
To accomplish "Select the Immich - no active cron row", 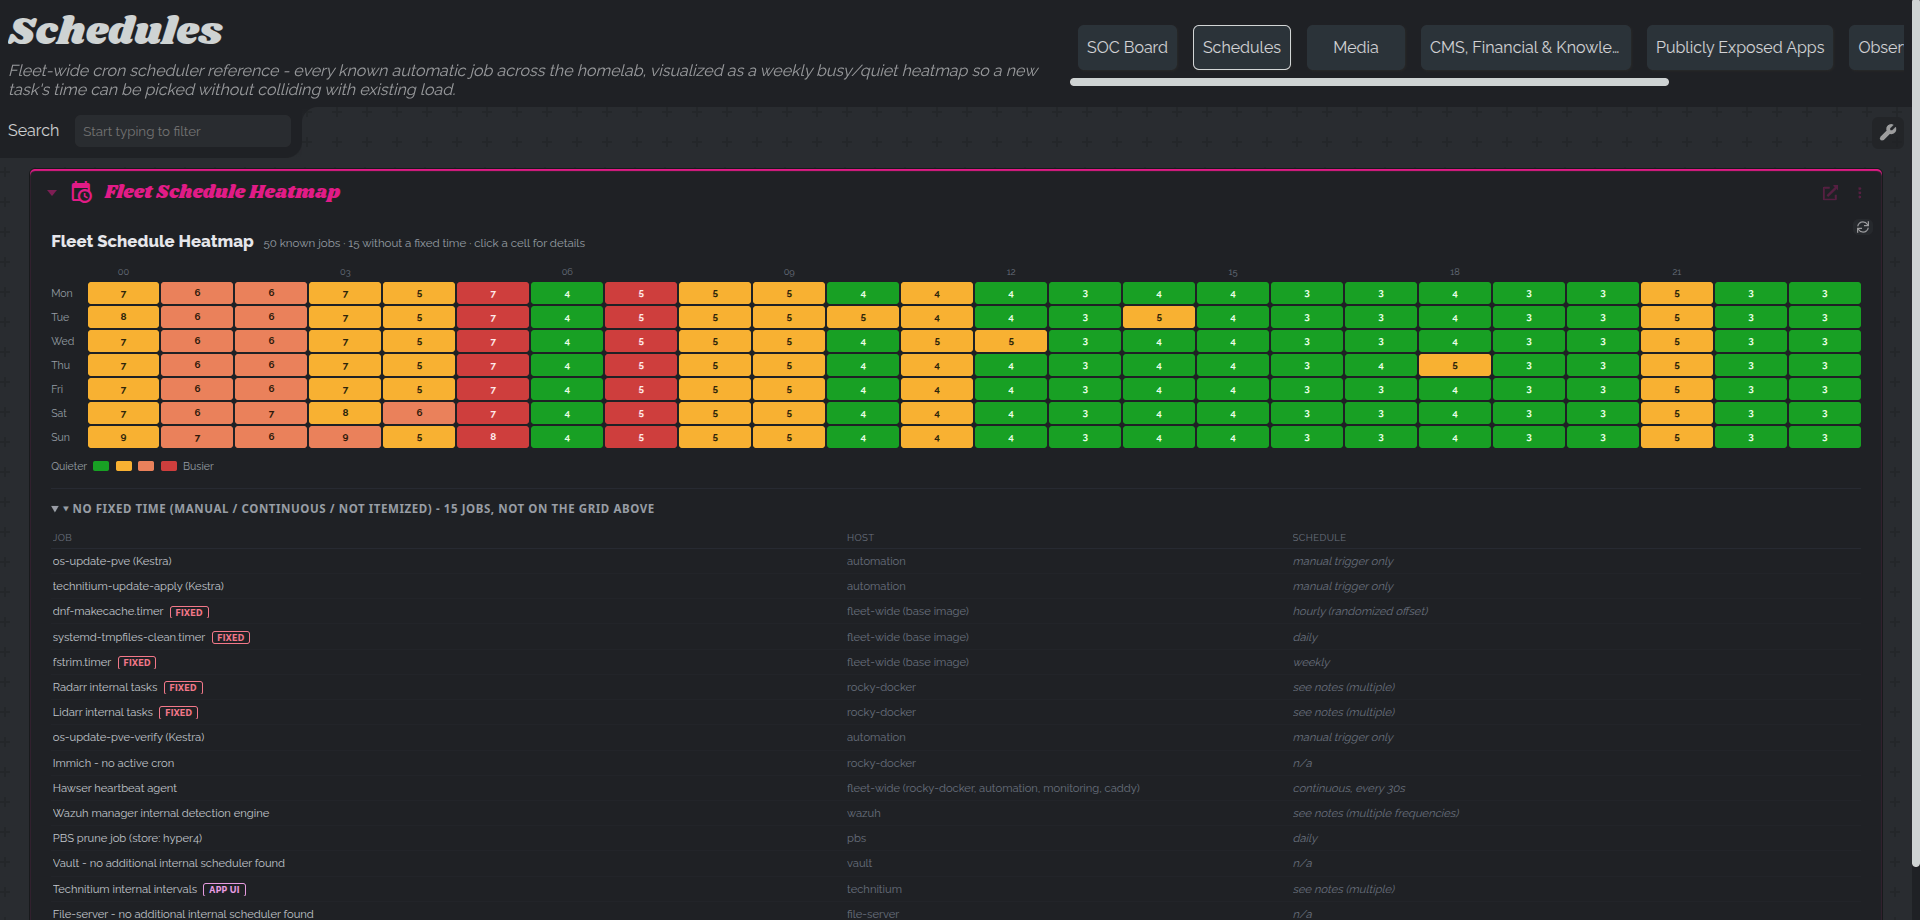I will 956,763.
